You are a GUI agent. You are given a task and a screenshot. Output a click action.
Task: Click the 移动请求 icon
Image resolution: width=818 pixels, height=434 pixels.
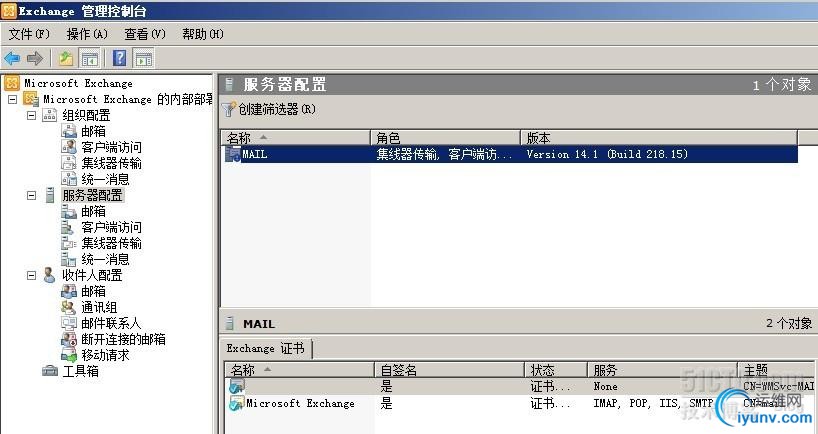pyautogui.click(x=69, y=355)
